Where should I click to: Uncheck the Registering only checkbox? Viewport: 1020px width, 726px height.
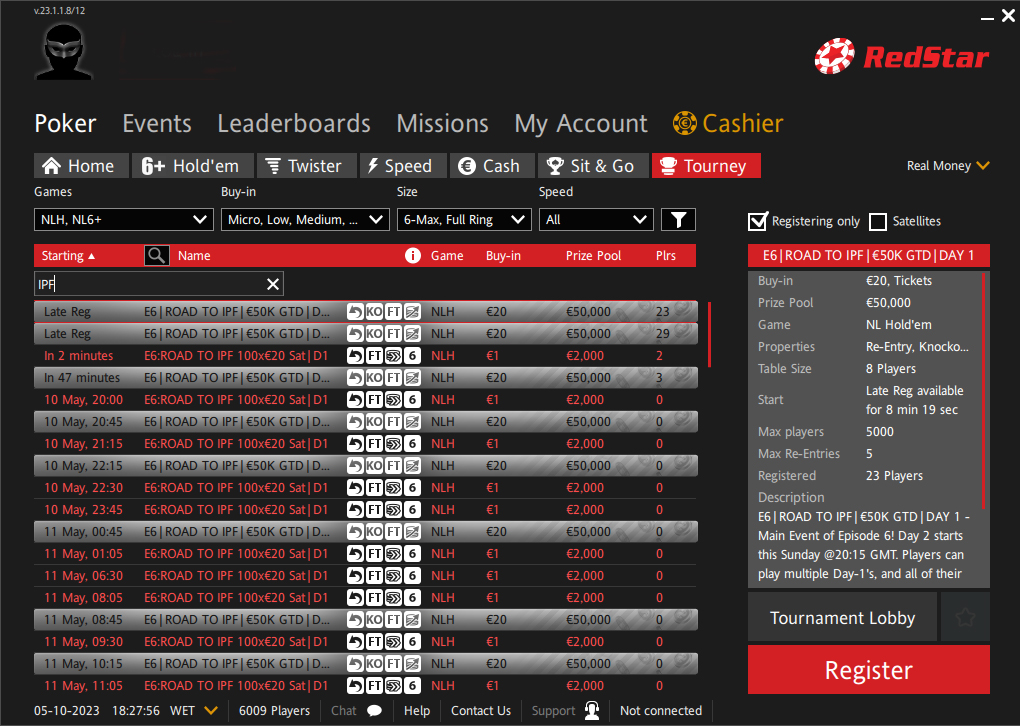point(757,222)
